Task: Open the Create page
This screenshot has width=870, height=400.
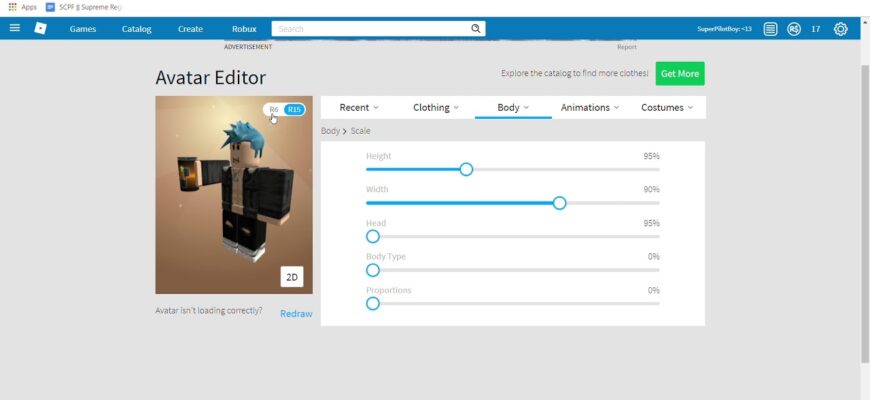Action: [x=190, y=29]
